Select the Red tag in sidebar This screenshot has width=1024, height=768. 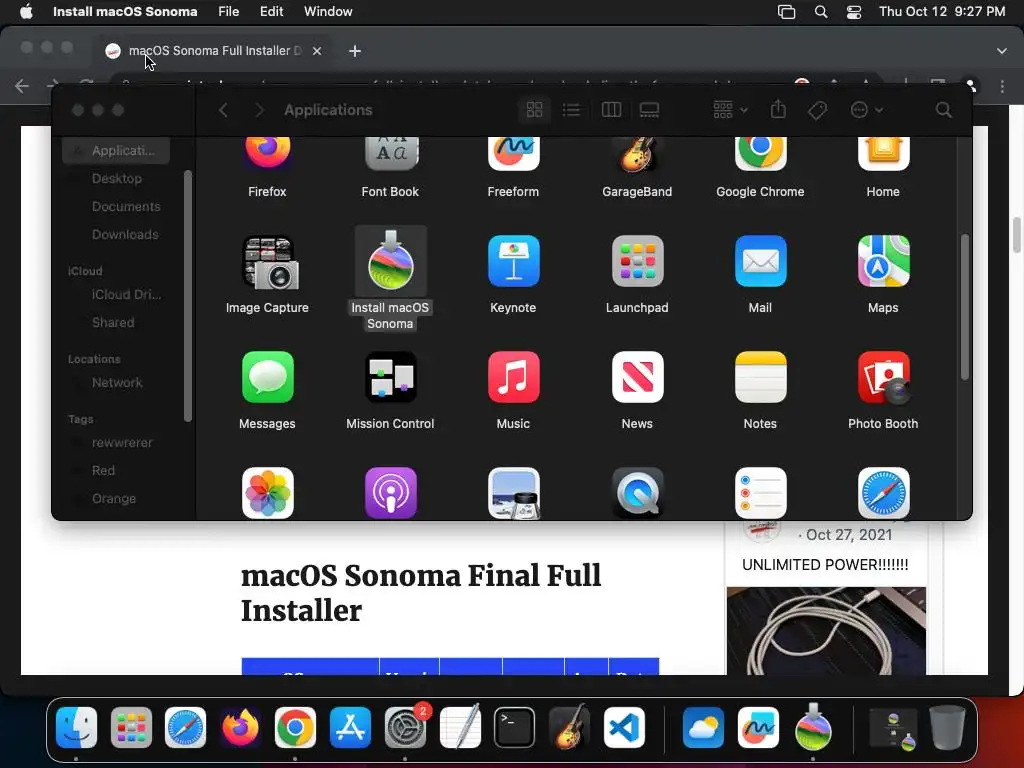point(103,470)
